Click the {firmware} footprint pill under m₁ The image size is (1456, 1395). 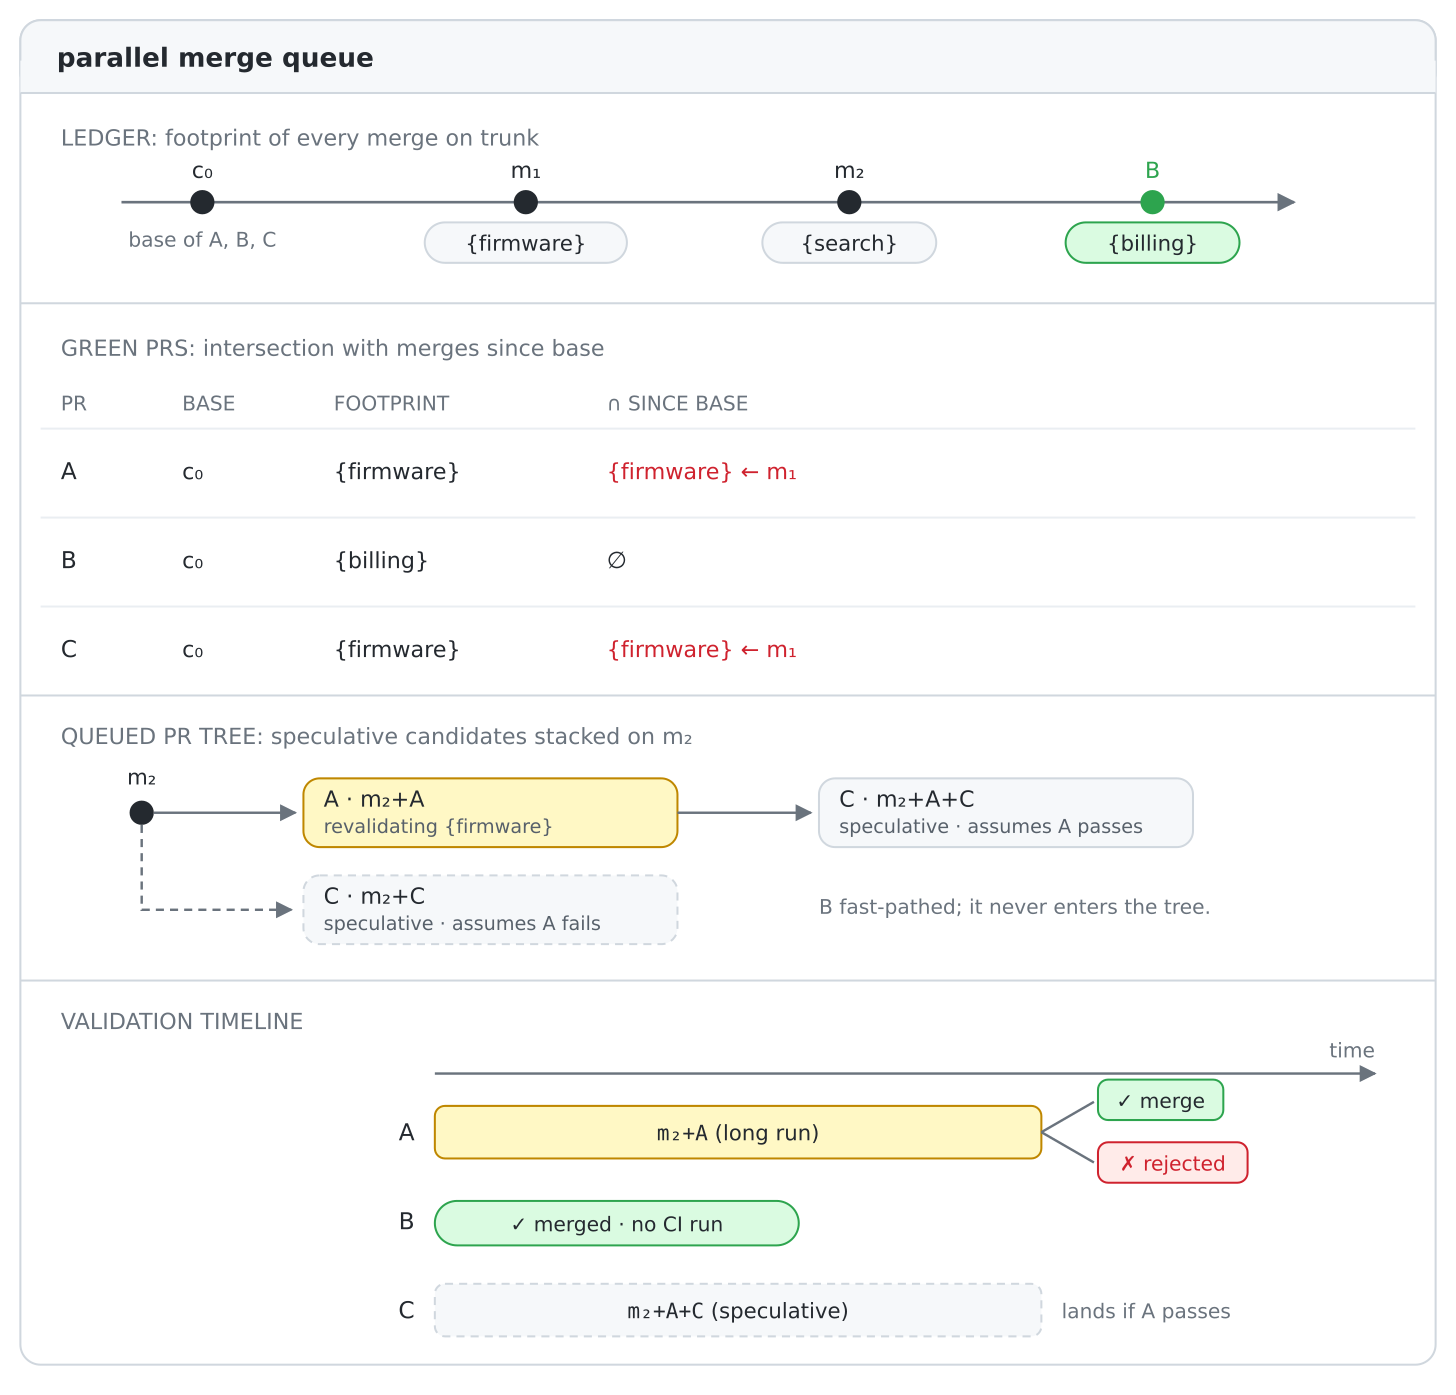click(x=526, y=243)
